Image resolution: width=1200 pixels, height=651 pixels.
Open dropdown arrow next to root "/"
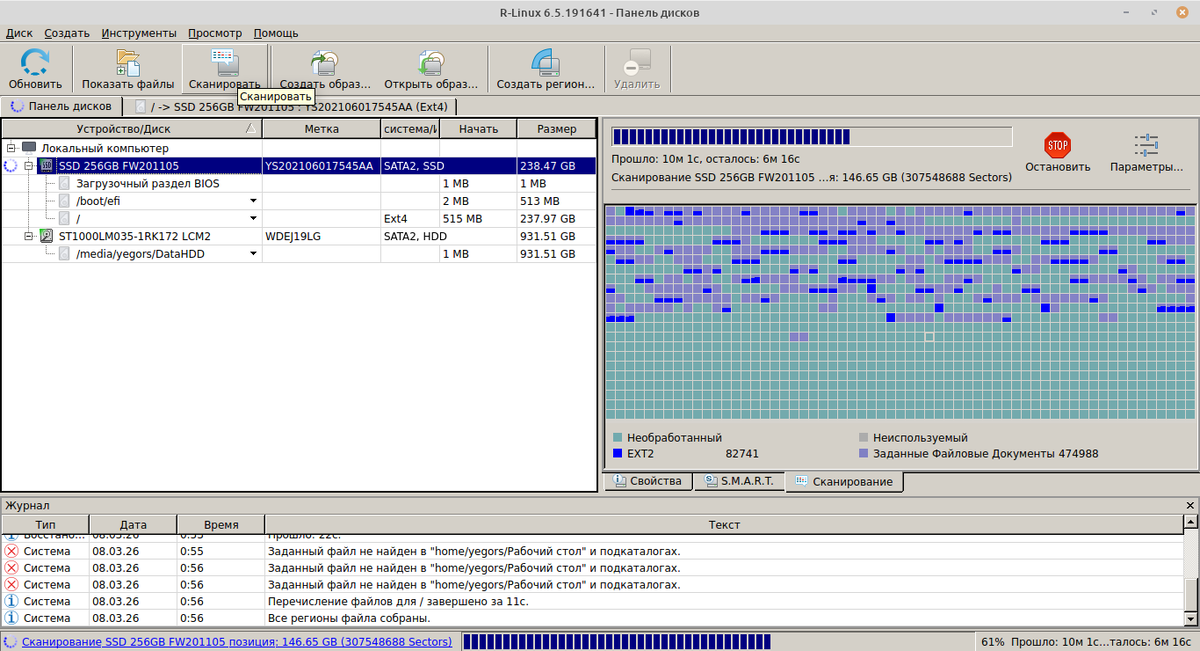253,219
